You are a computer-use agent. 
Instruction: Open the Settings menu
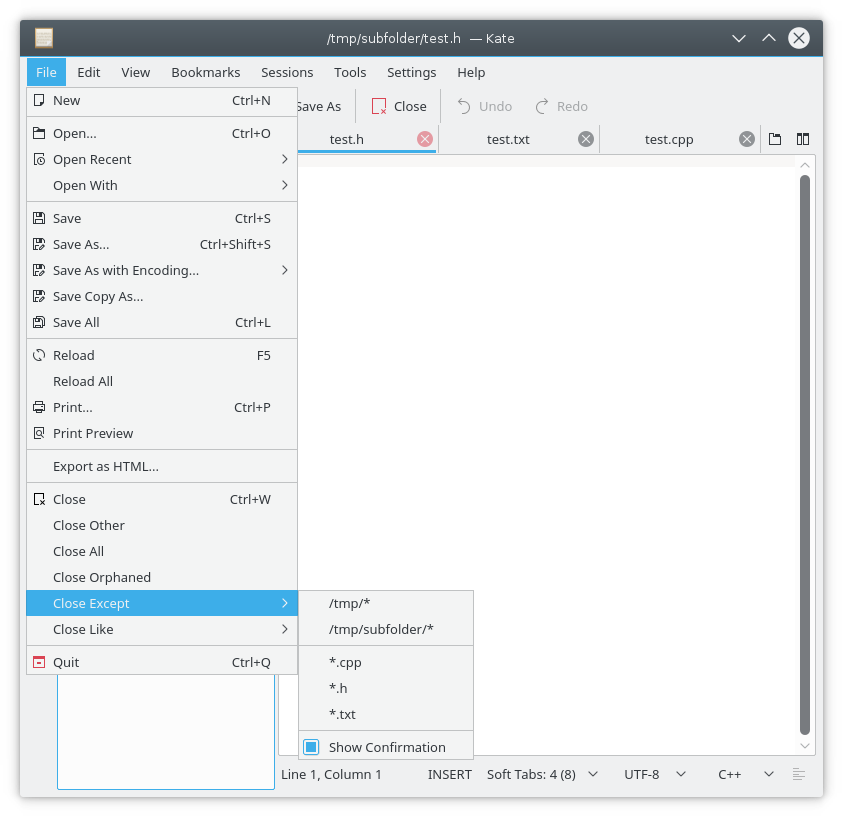[412, 72]
